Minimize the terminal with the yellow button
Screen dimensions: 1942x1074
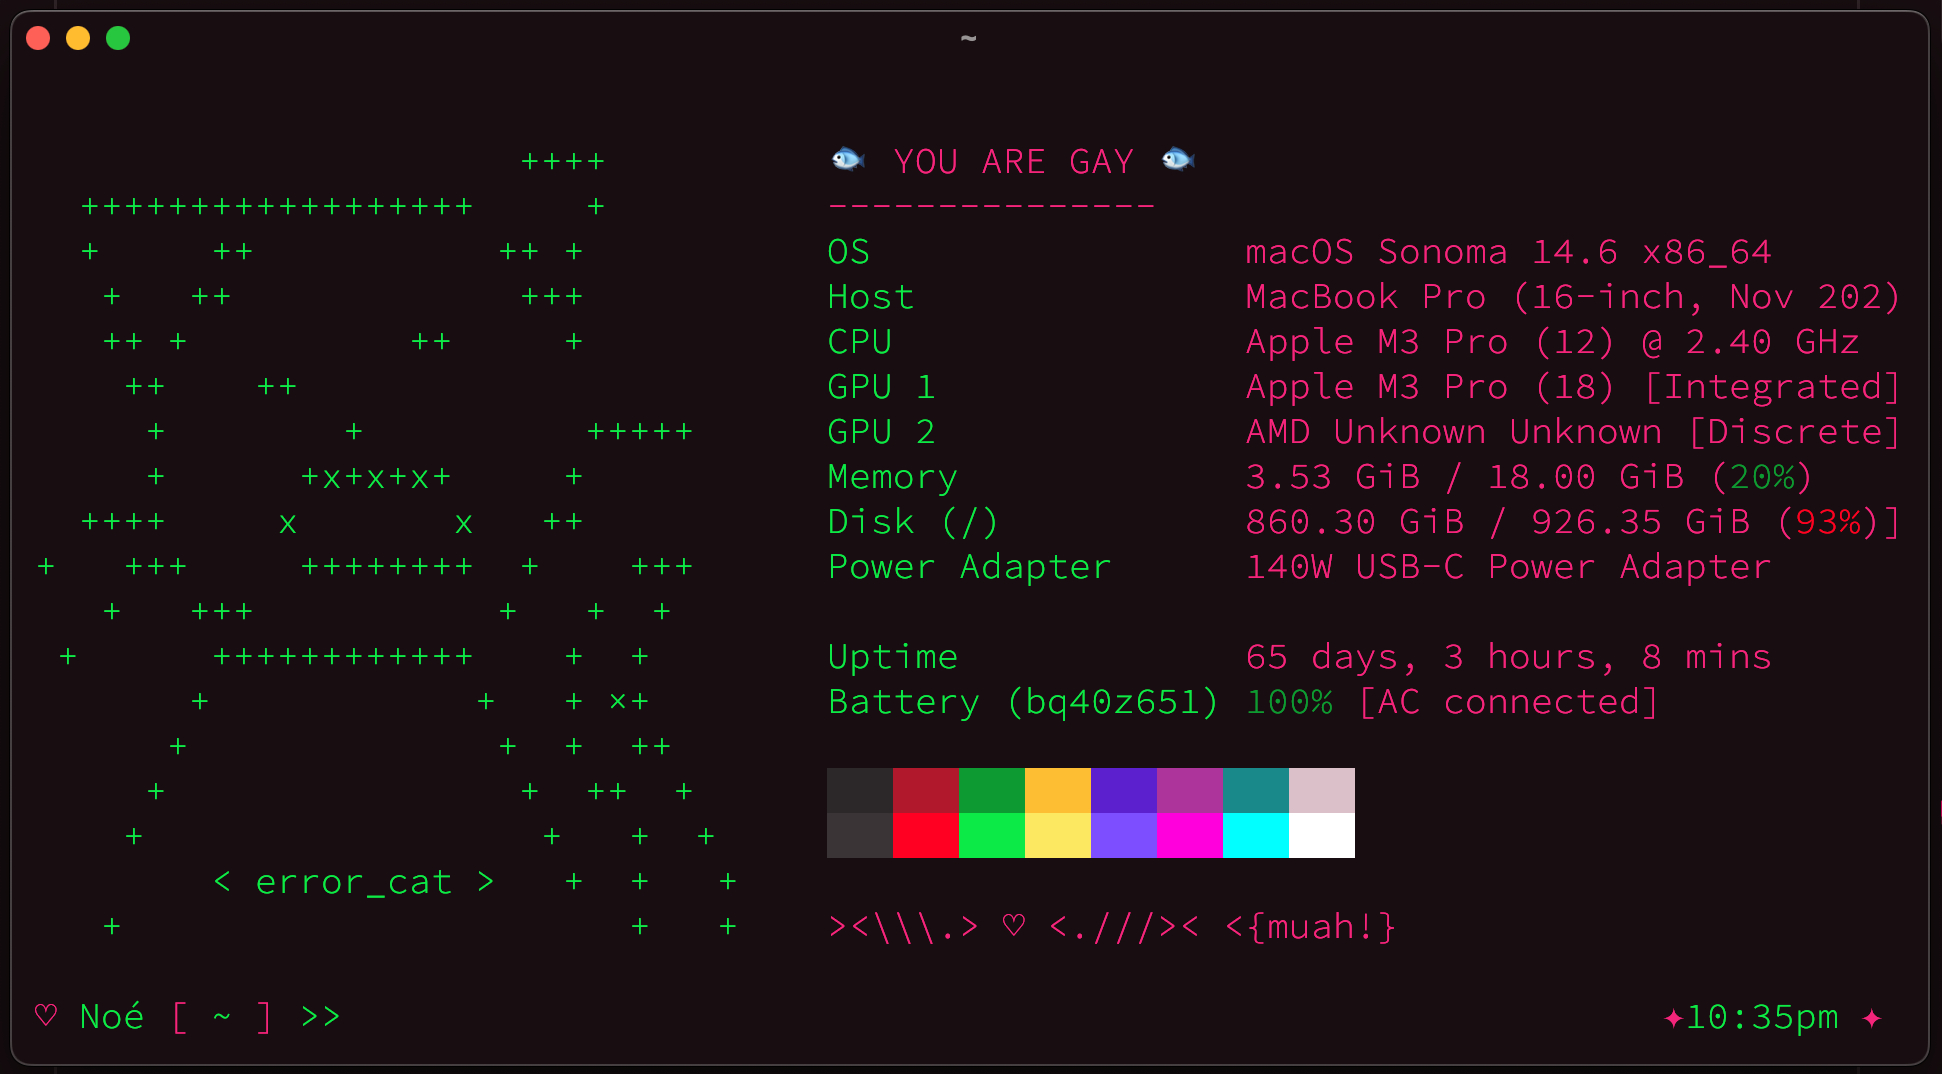[78, 38]
